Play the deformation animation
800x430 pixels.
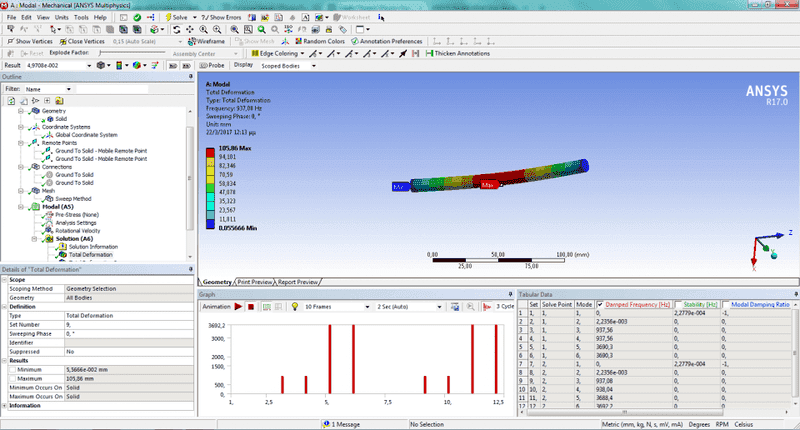[239, 306]
